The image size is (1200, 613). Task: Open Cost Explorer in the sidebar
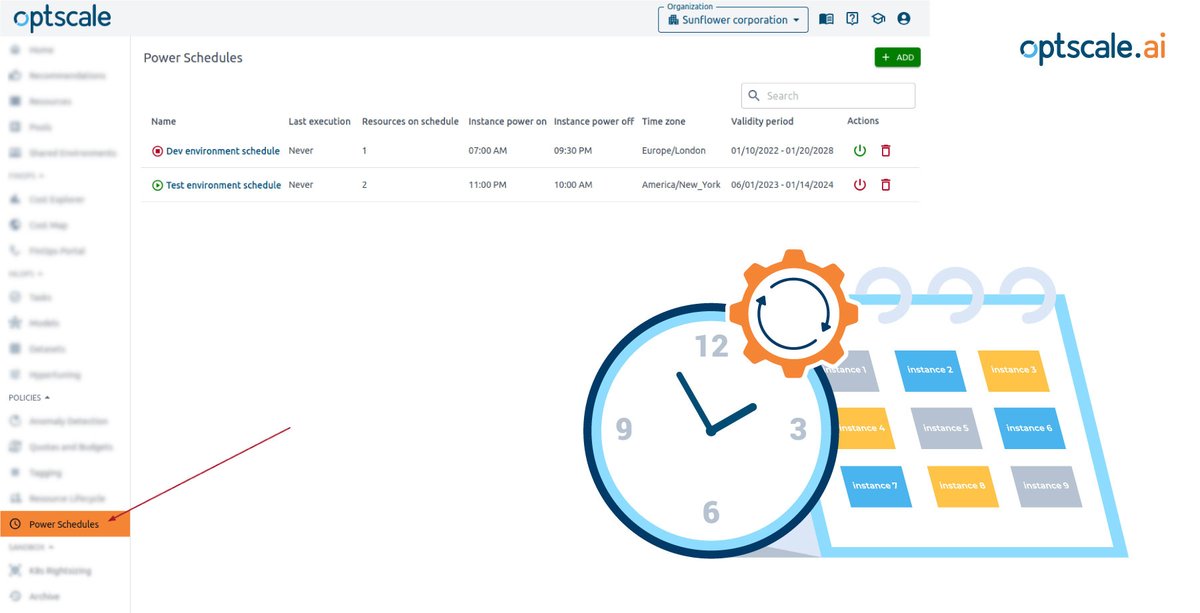point(65,199)
